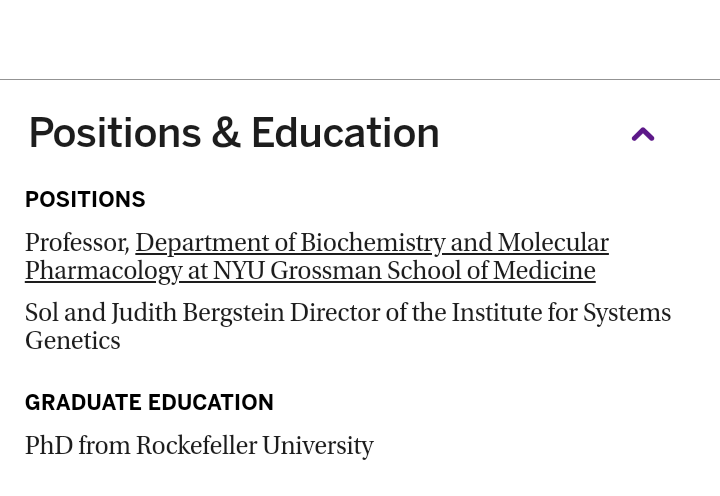Collapse the Positions & Education section chevron
Viewport: 720px width, 496px height.
click(x=643, y=135)
